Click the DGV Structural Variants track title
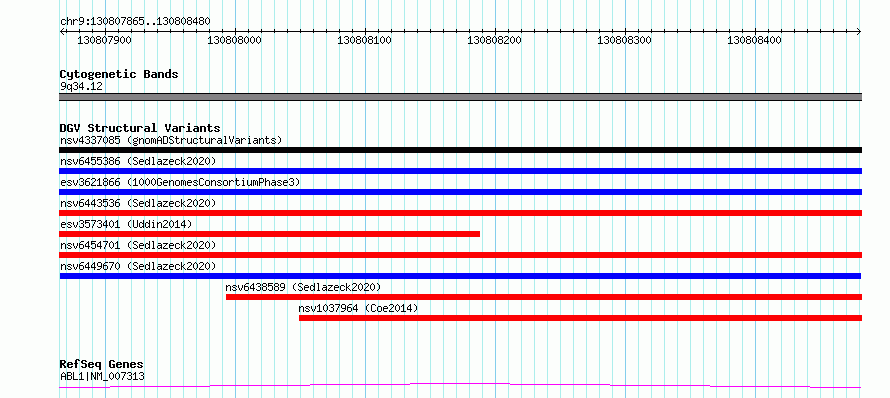 click(x=140, y=128)
